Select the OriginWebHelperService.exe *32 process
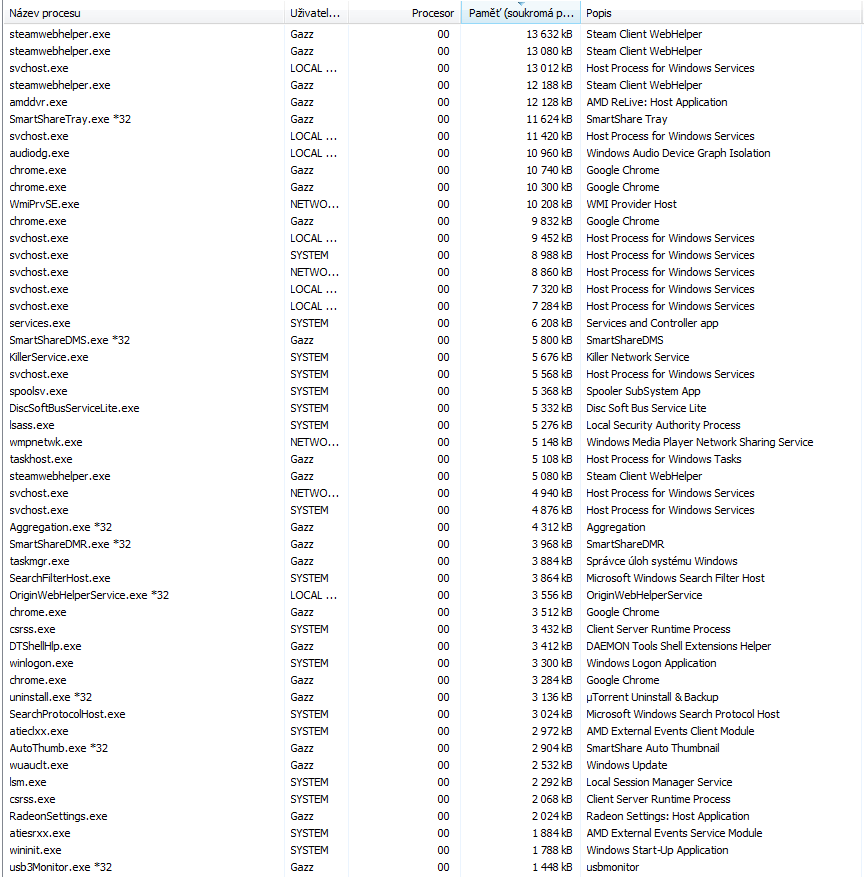The width and height of the screenshot is (864, 882). pos(433,595)
